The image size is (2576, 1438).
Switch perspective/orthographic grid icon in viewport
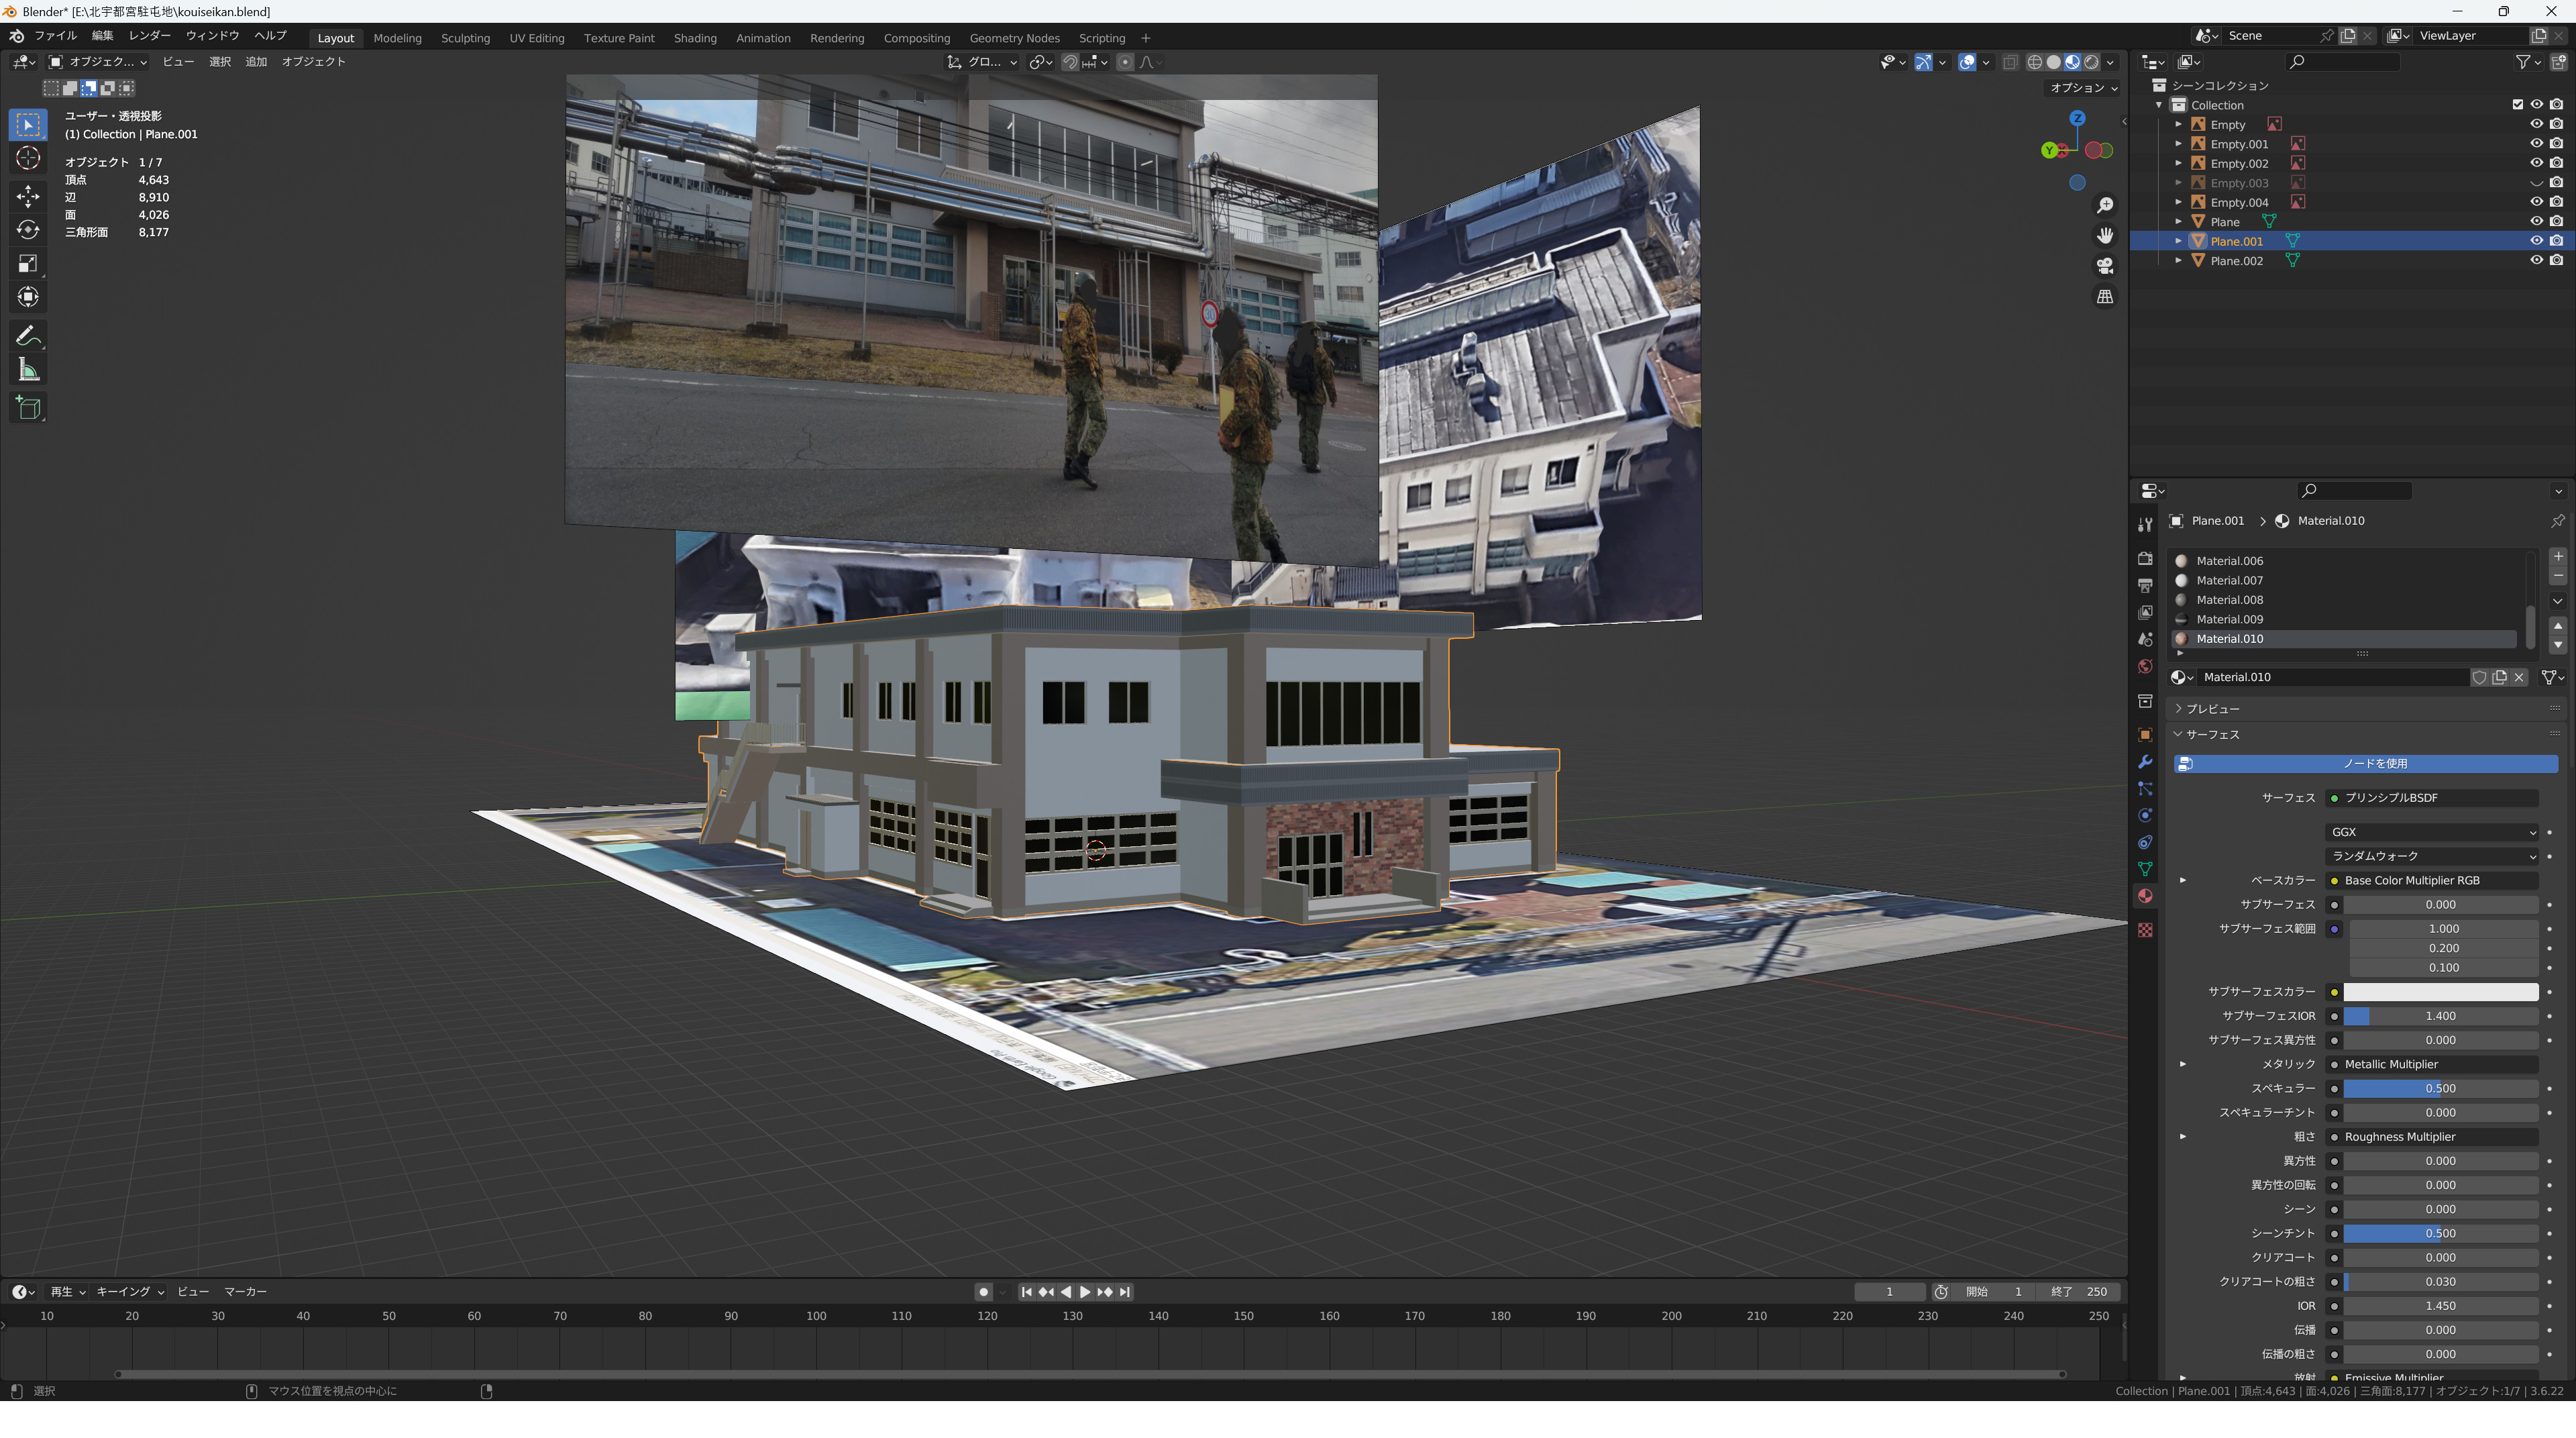pos(2105,297)
